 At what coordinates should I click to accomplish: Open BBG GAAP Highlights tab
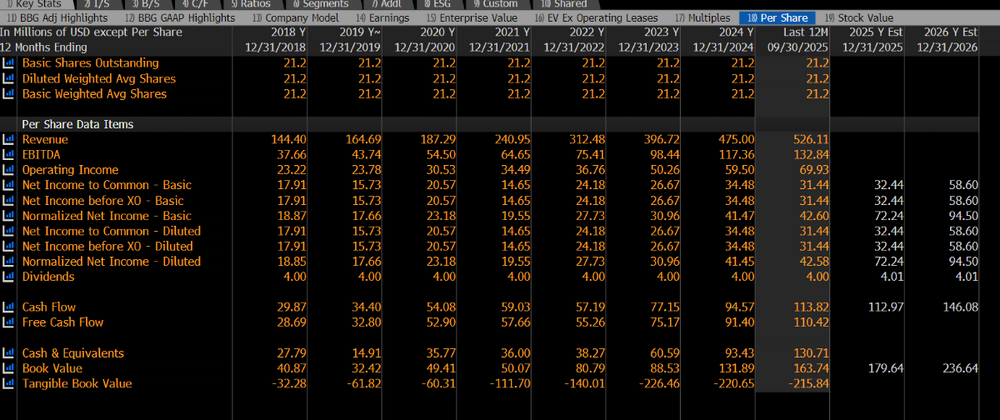(180, 18)
